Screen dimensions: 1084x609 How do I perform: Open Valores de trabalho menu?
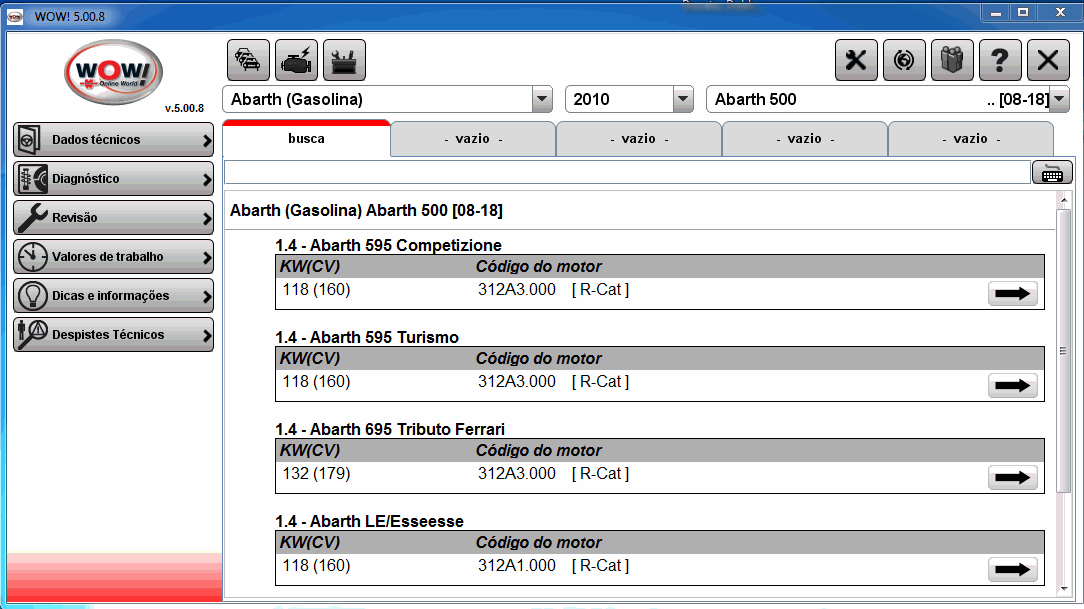click(x=113, y=257)
